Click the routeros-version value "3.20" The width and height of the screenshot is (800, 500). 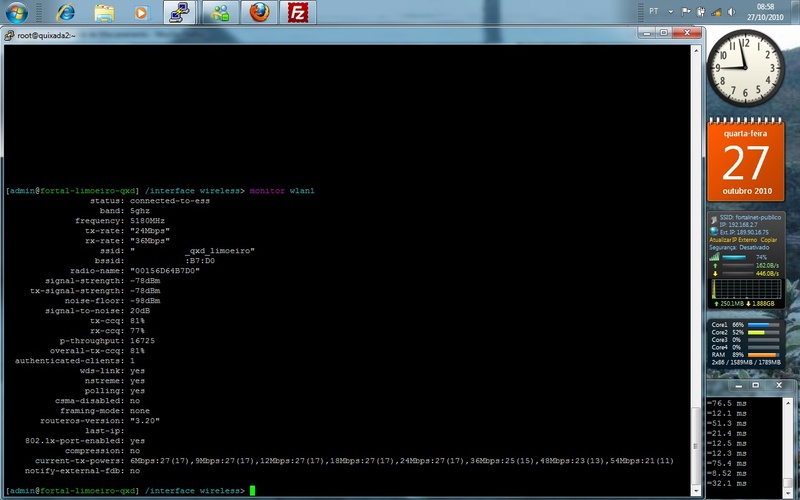[x=145, y=421]
